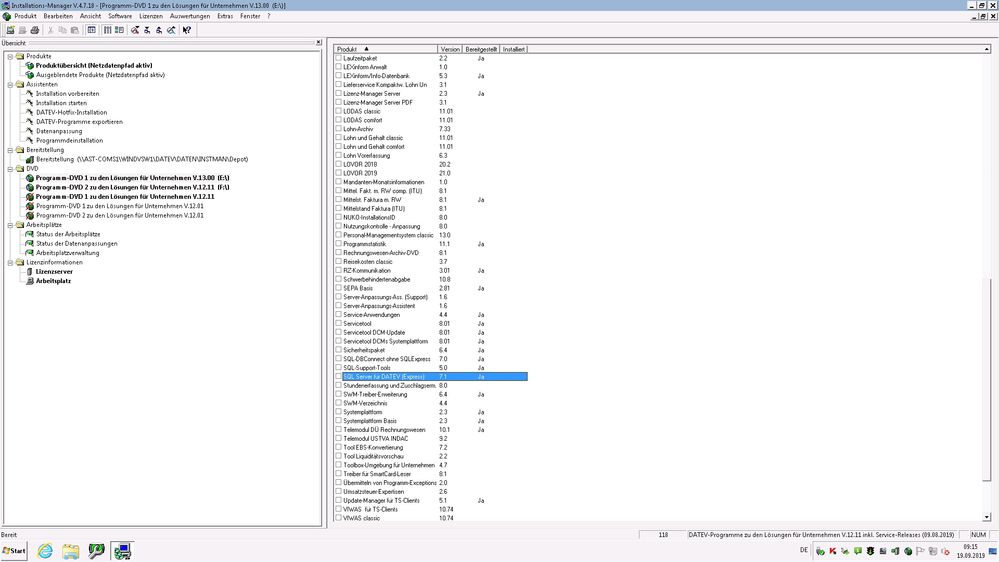
Task: Open Datenanpassung assistant in tree
Action: [x=59, y=131]
